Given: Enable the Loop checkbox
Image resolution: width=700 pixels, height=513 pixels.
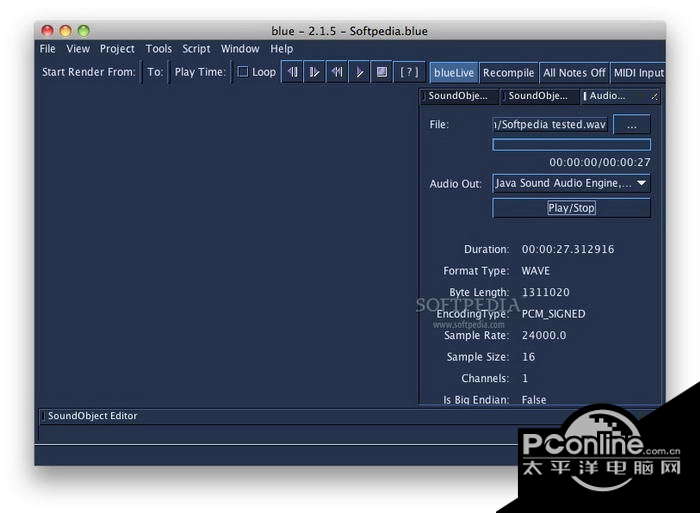Looking at the screenshot, I should [x=242, y=72].
